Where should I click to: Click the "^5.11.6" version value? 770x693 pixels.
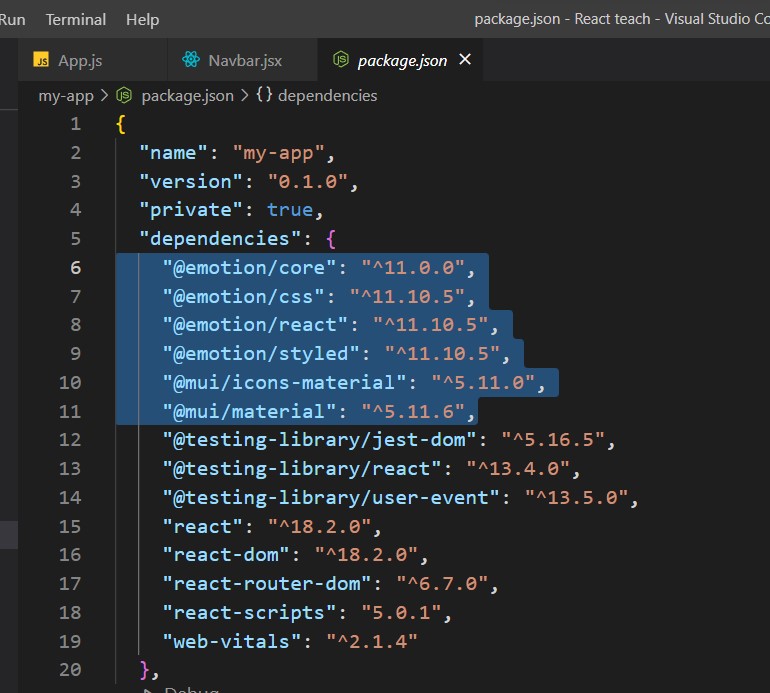pos(412,412)
